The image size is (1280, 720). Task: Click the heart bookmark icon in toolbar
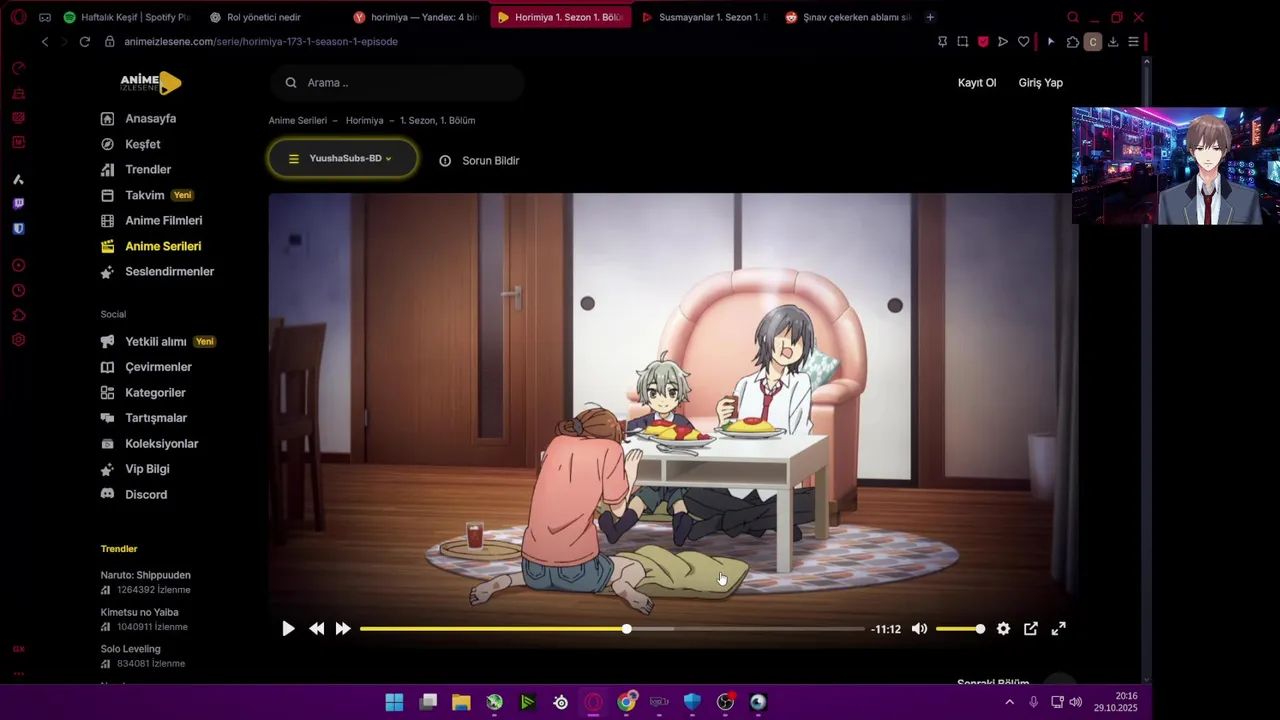click(1023, 42)
